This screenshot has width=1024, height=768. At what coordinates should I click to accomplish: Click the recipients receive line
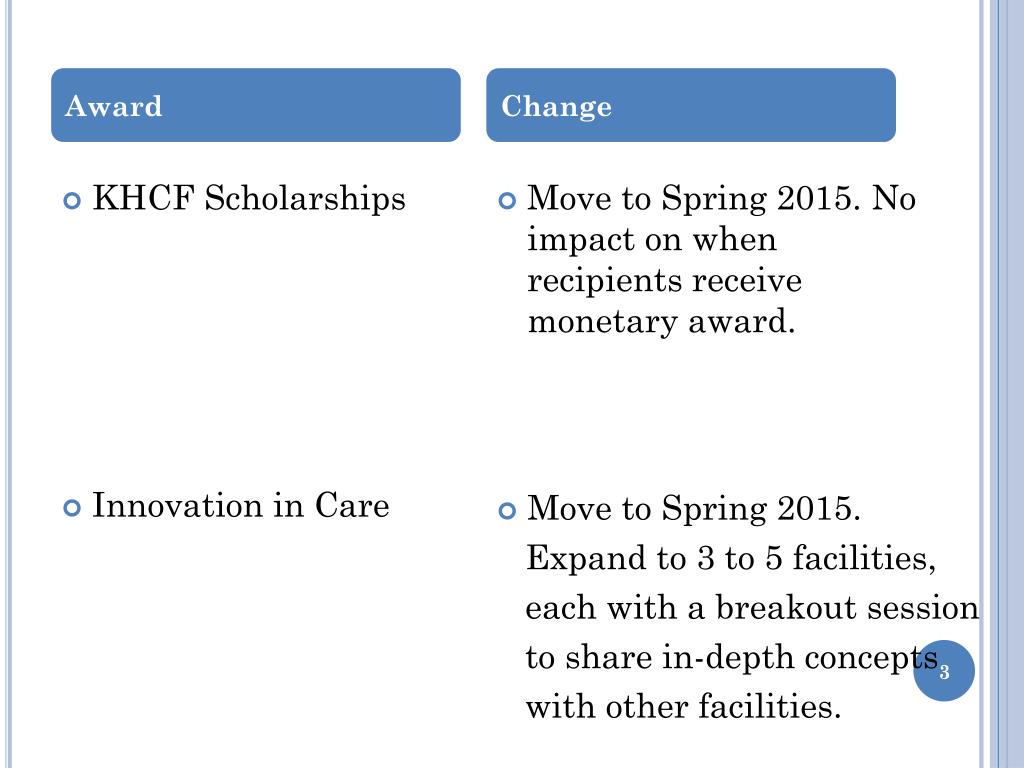pos(664,281)
